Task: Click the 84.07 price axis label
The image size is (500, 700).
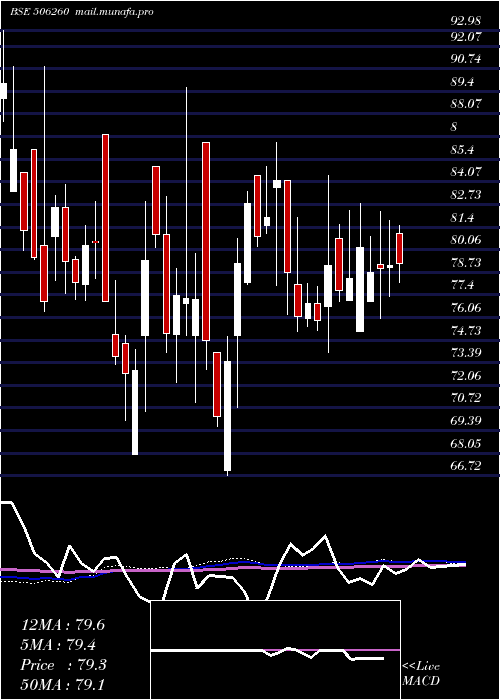Action: [466, 171]
